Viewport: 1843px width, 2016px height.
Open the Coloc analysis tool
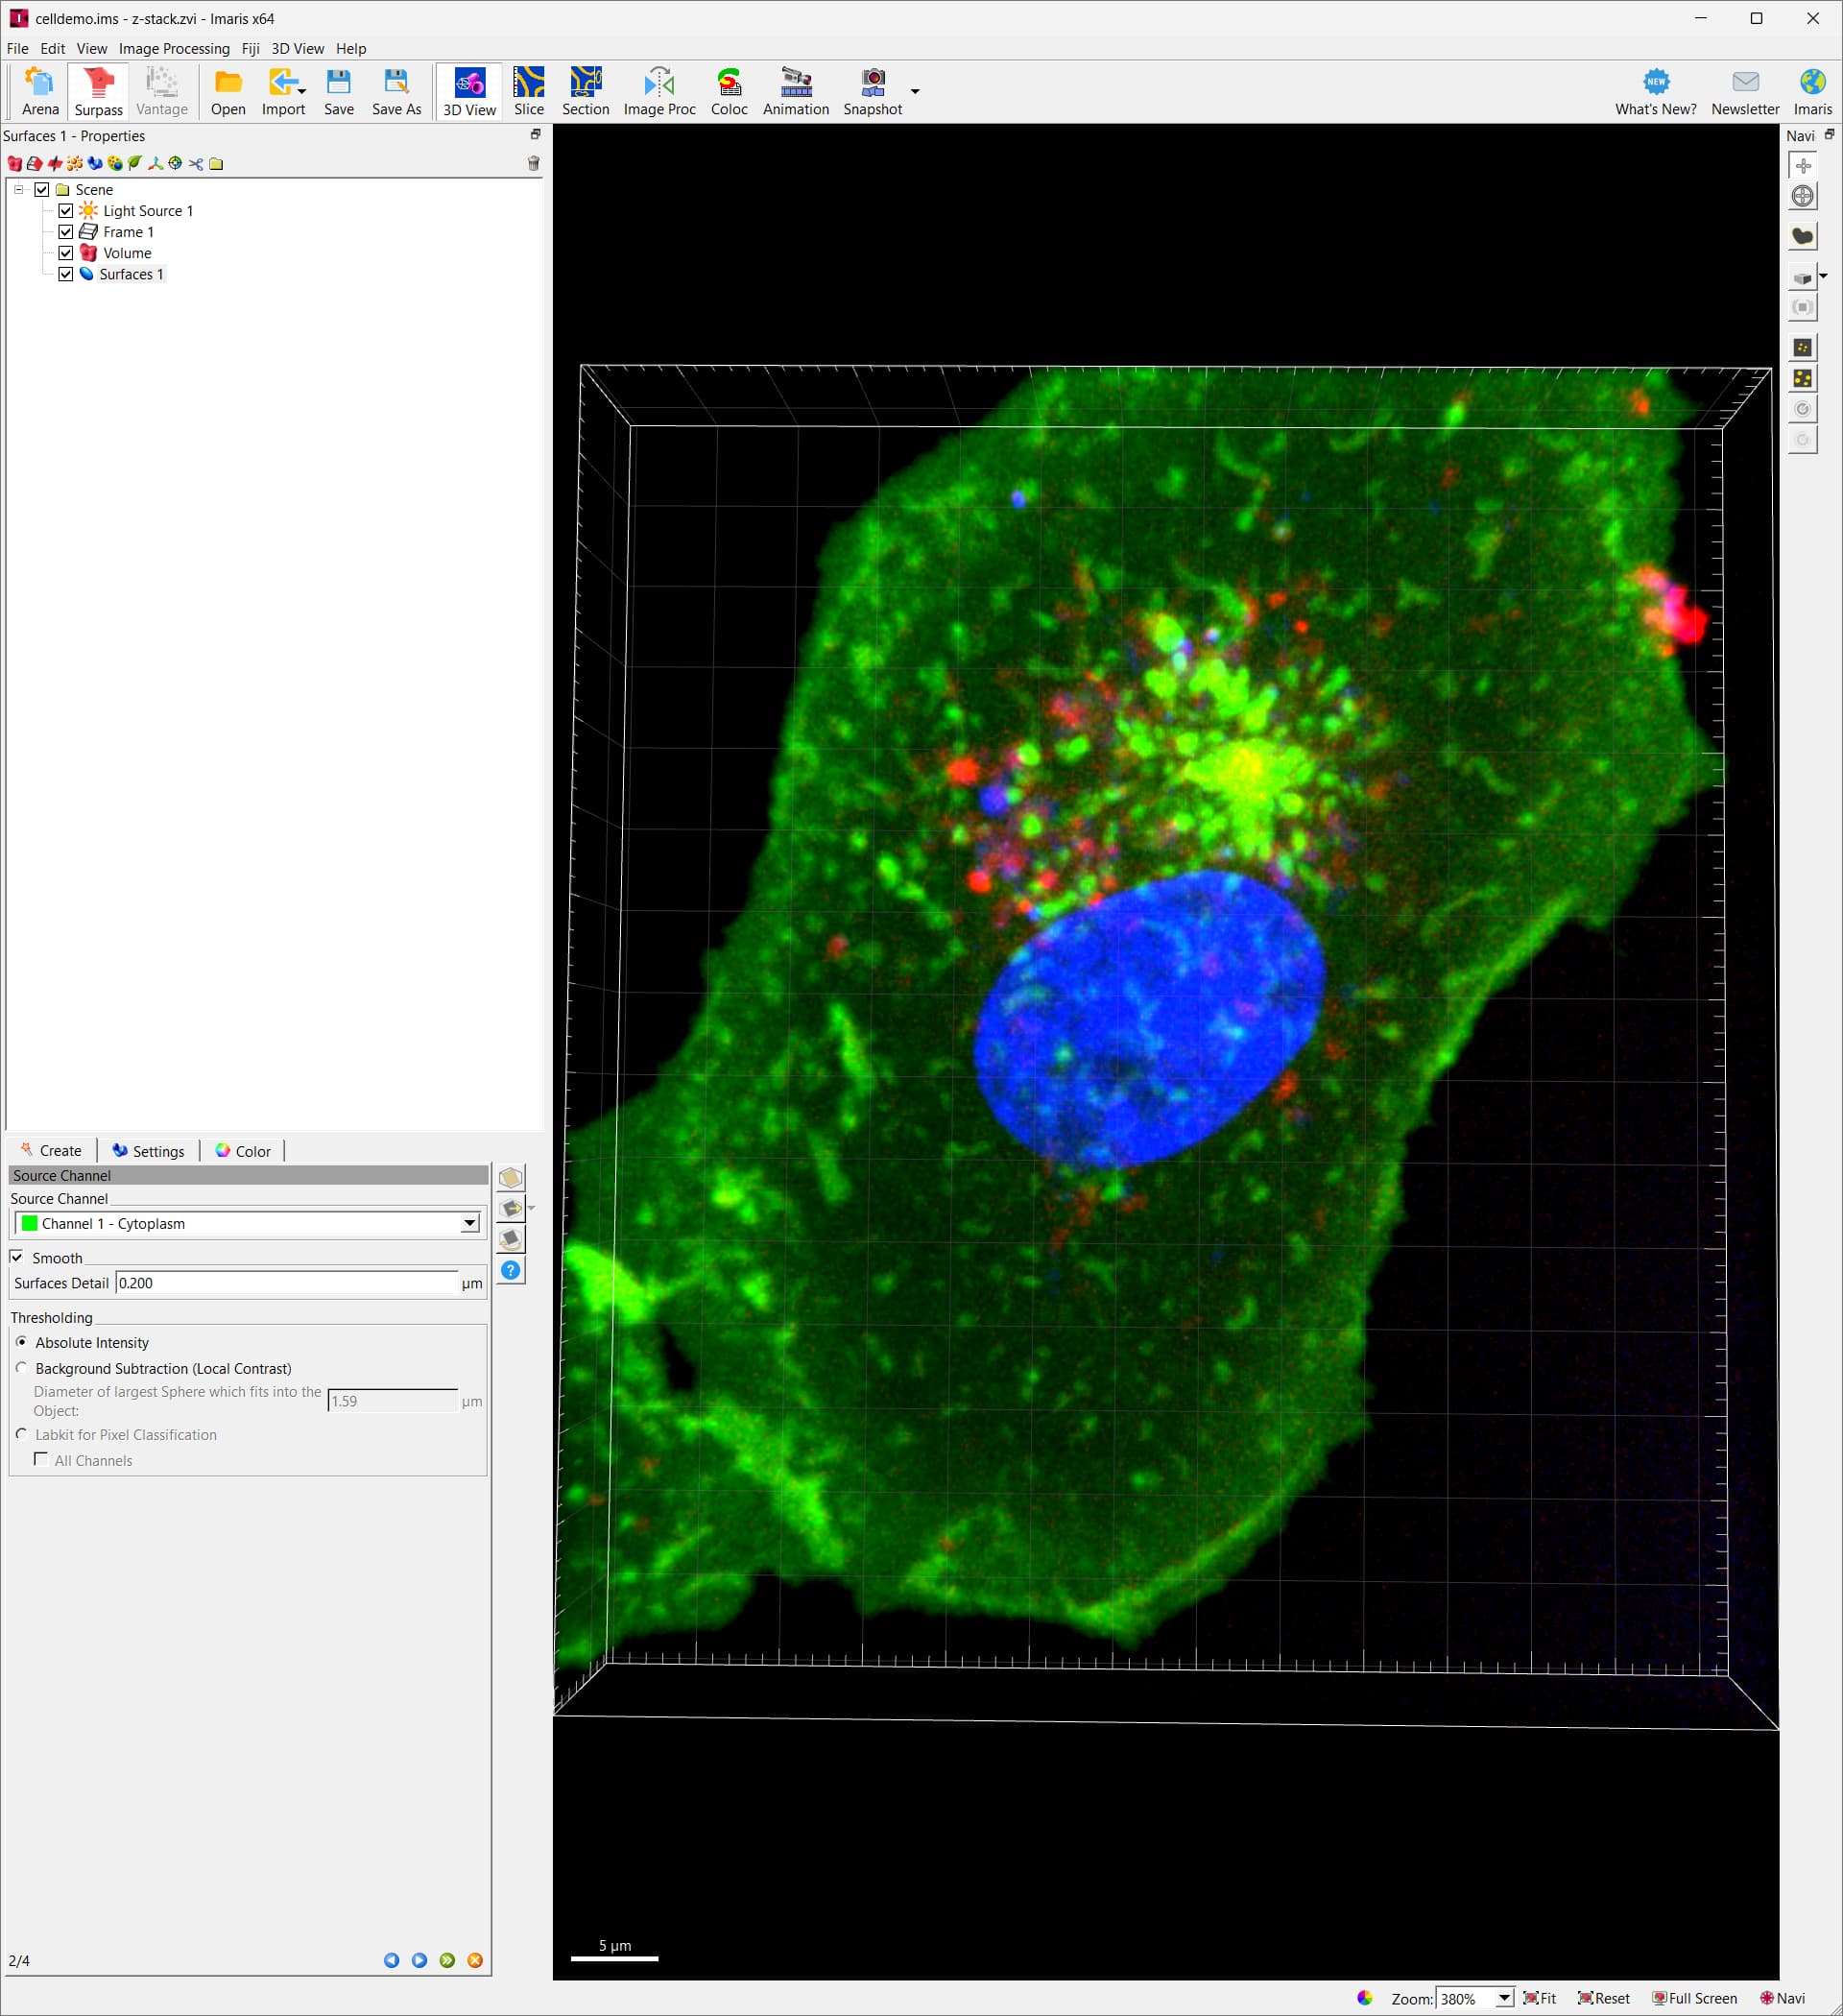click(x=729, y=90)
